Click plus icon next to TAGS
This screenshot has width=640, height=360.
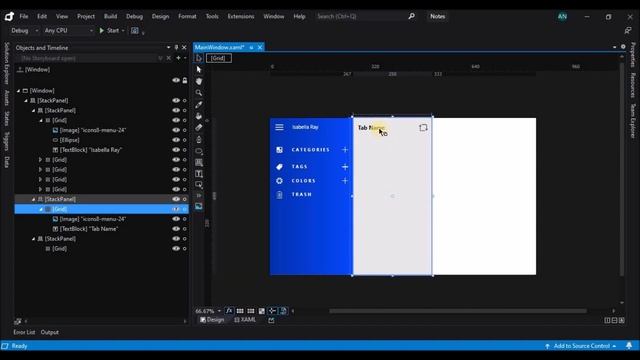[x=345, y=167]
